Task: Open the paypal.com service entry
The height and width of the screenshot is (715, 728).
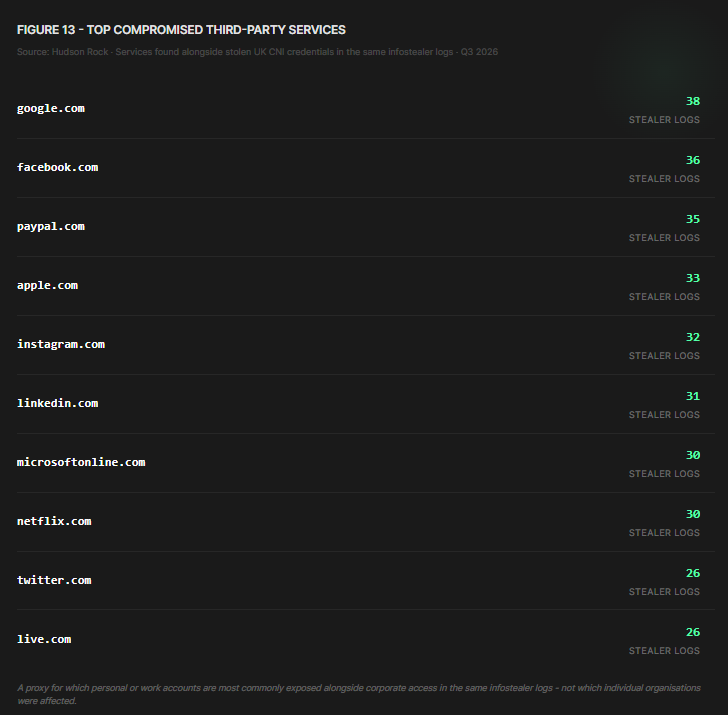Action: pos(51,227)
